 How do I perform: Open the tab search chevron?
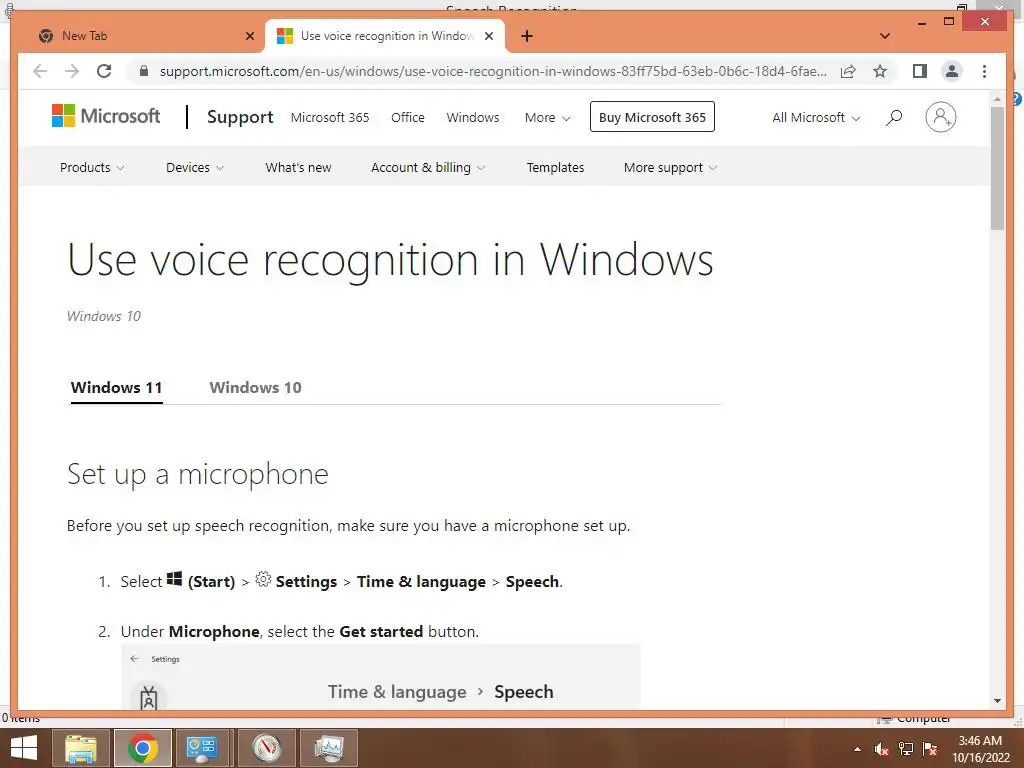(885, 36)
